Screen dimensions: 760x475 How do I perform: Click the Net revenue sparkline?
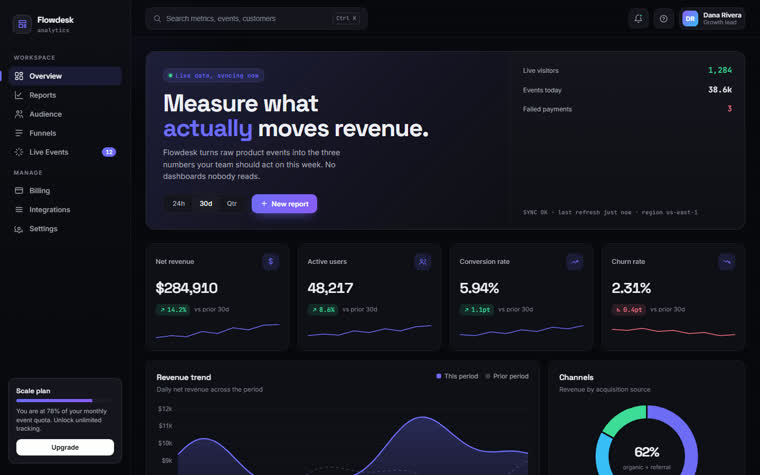(218, 331)
